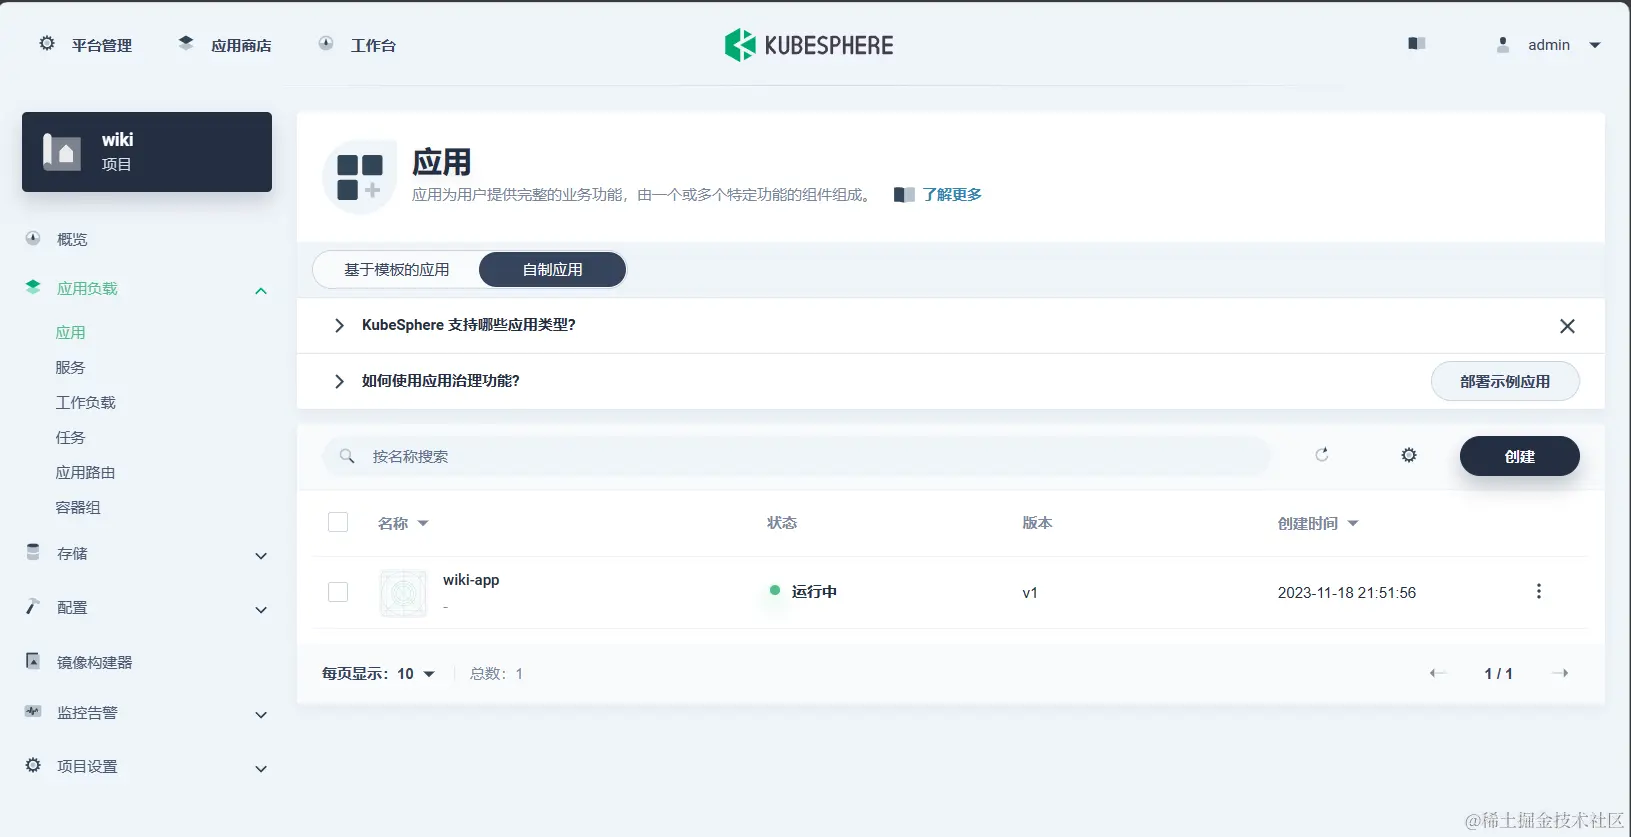Switch to 自制应用 tab

pyautogui.click(x=552, y=269)
